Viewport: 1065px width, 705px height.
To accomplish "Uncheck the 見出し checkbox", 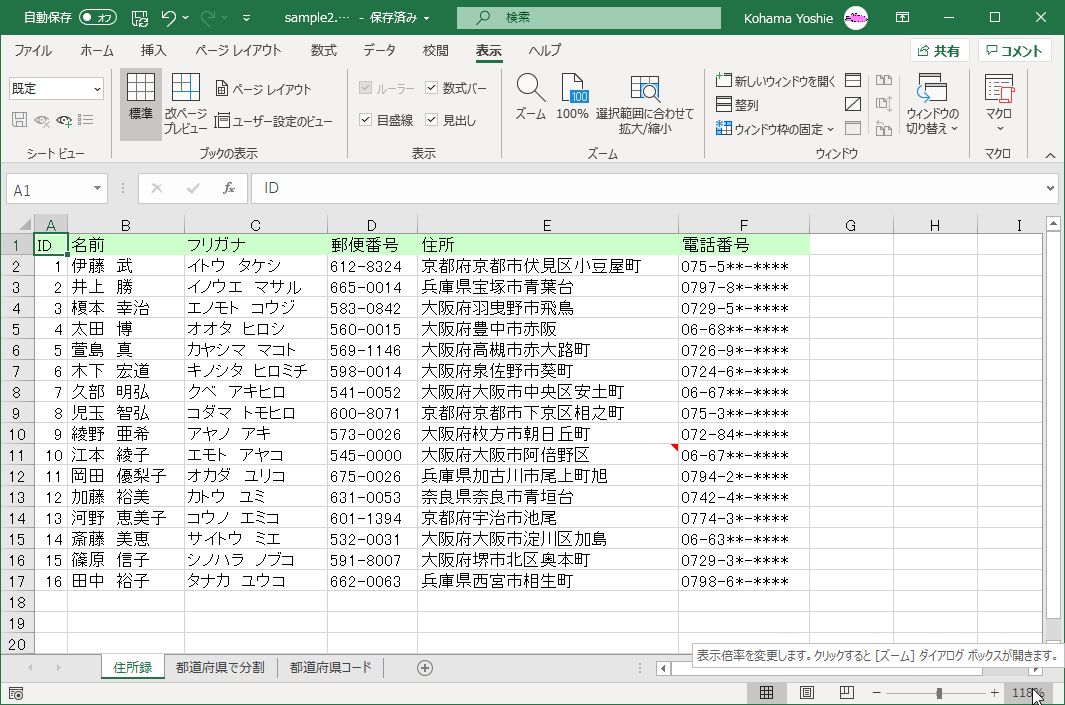I will pos(431,120).
